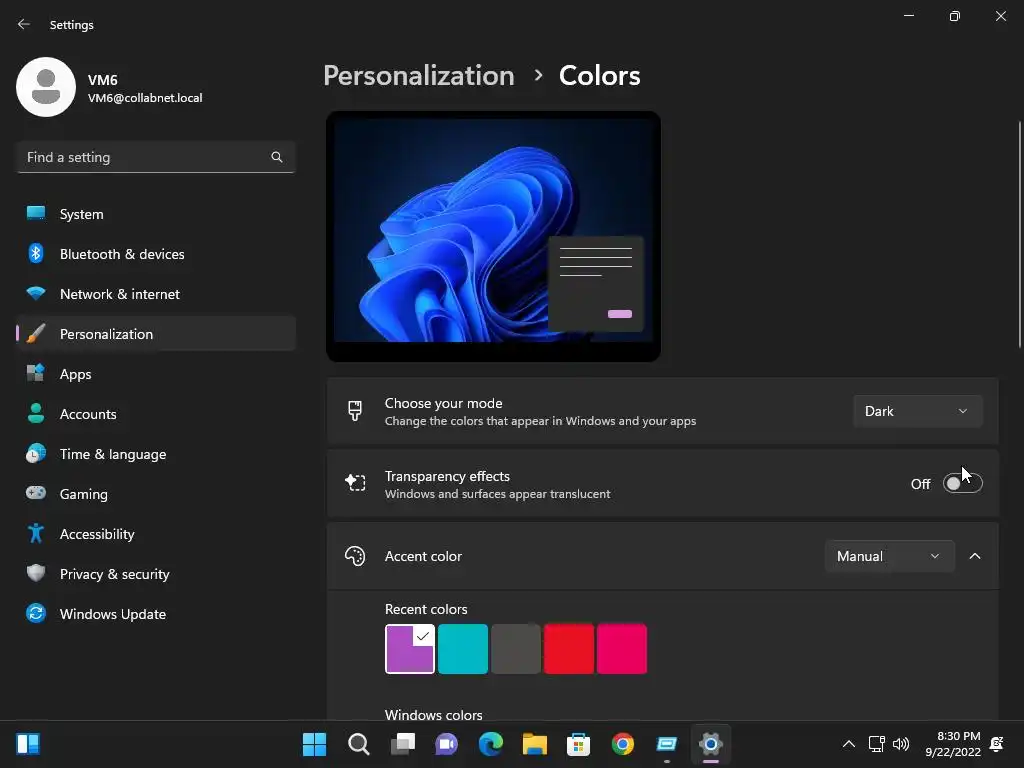Pick the pink recent color swatch

click(622, 648)
